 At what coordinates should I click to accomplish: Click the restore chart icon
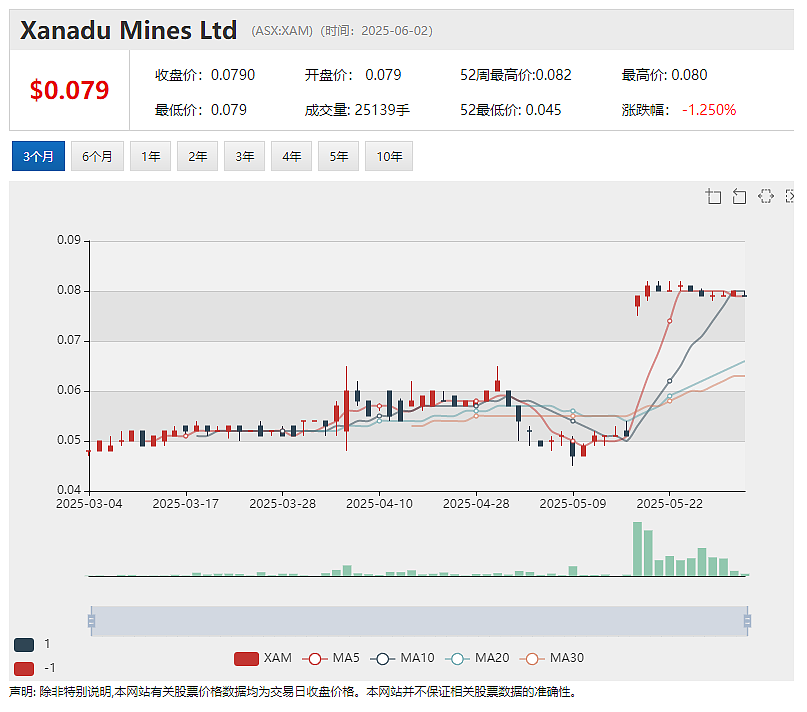(x=766, y=196)
